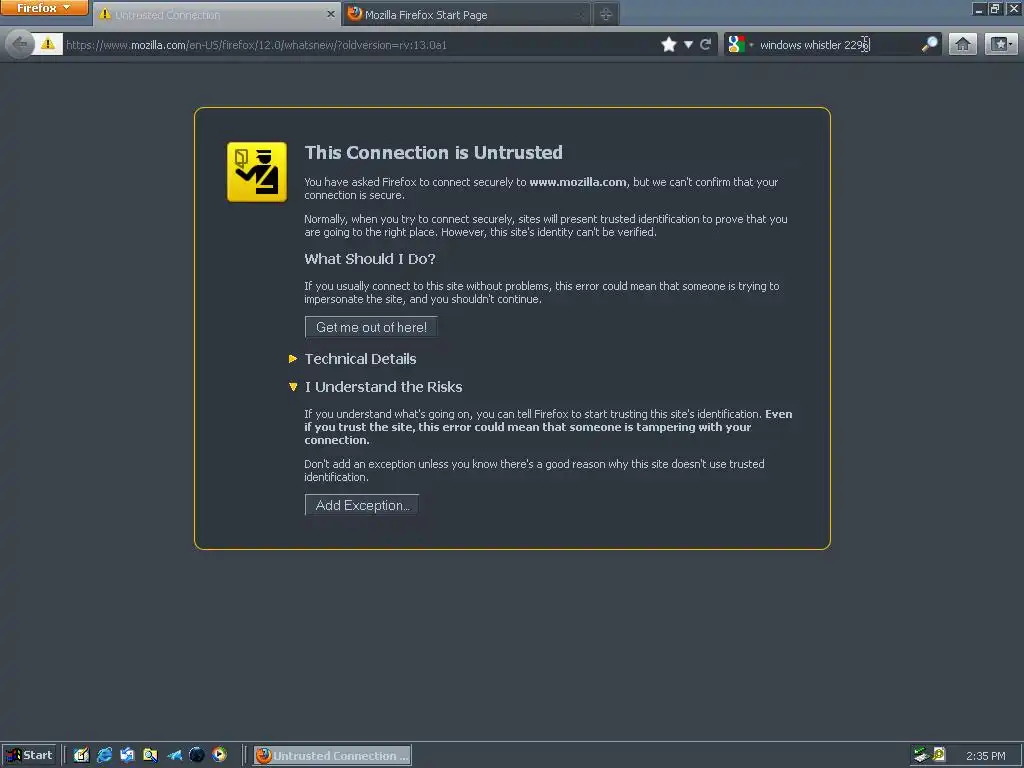Minimize the Firefox window
Image resolution: width=1024 pixels, height=768 pixels.
[x=978, y=8]
